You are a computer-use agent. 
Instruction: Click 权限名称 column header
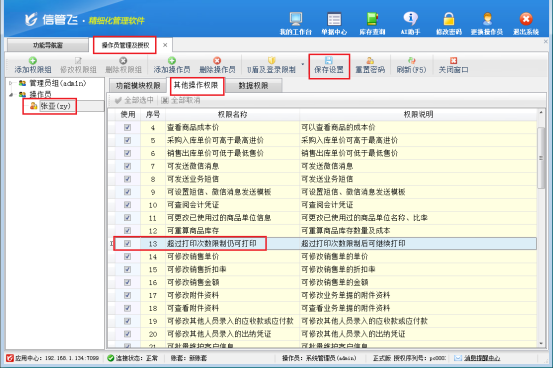(x=232, y=115)
